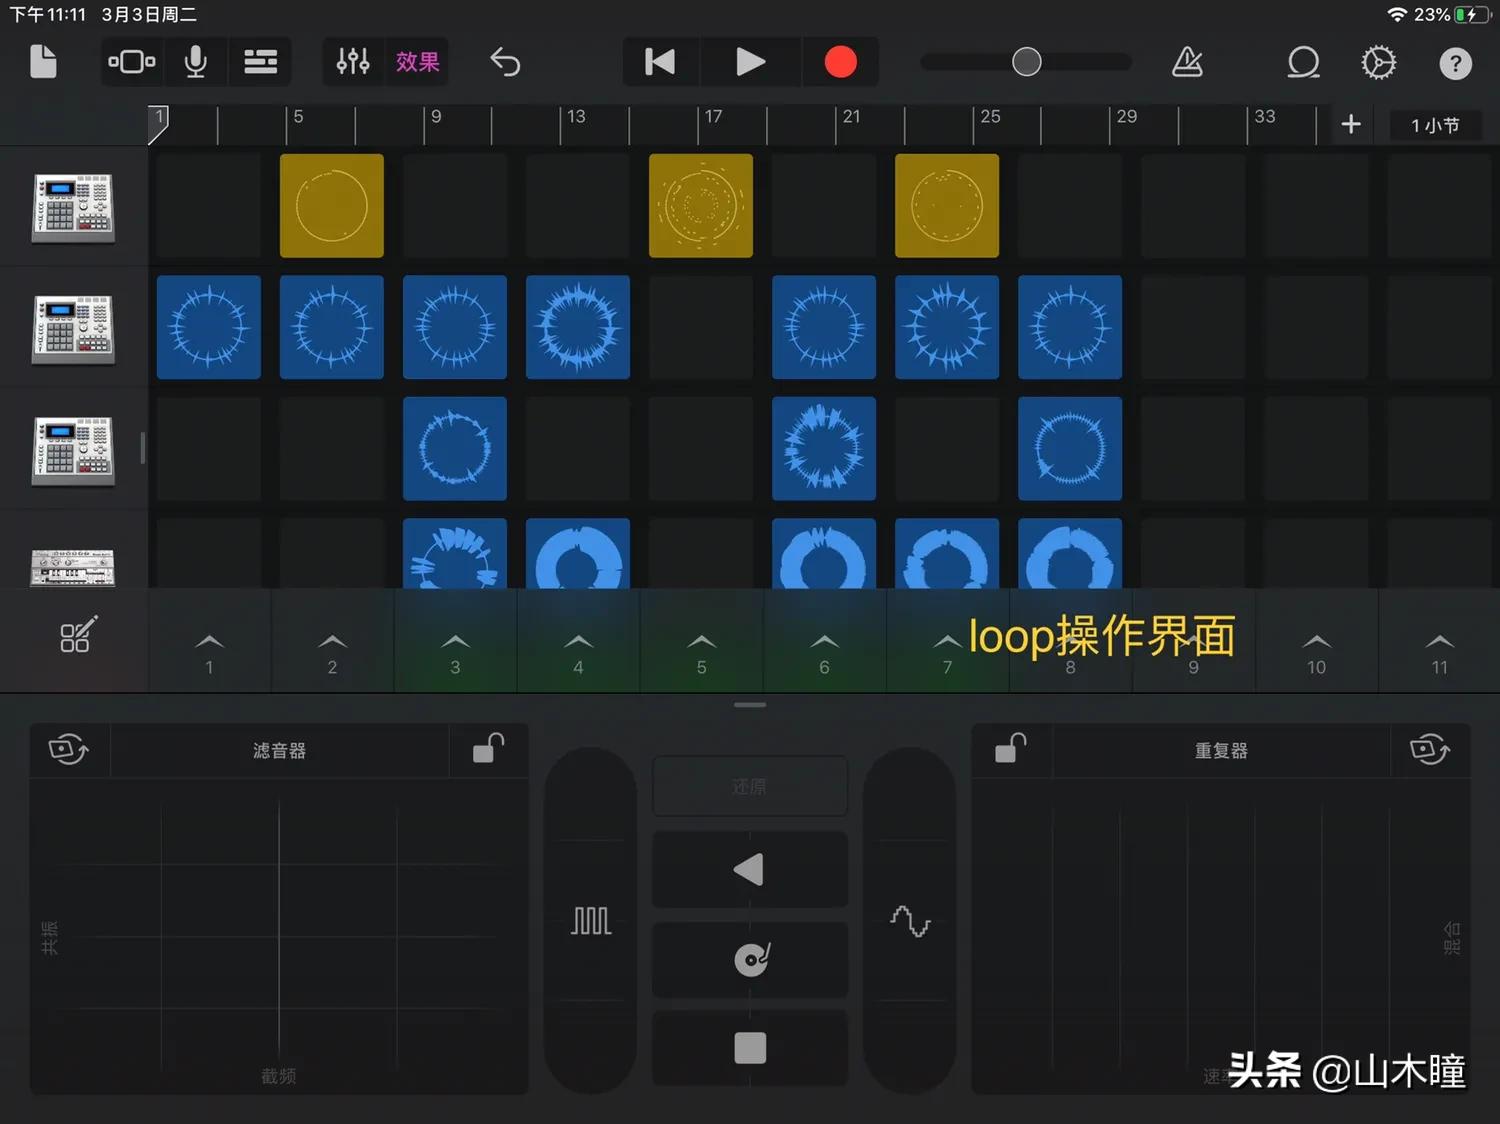Toggle the 效果 (FX) panel
1500x1124 pixels.
point(417,62)
